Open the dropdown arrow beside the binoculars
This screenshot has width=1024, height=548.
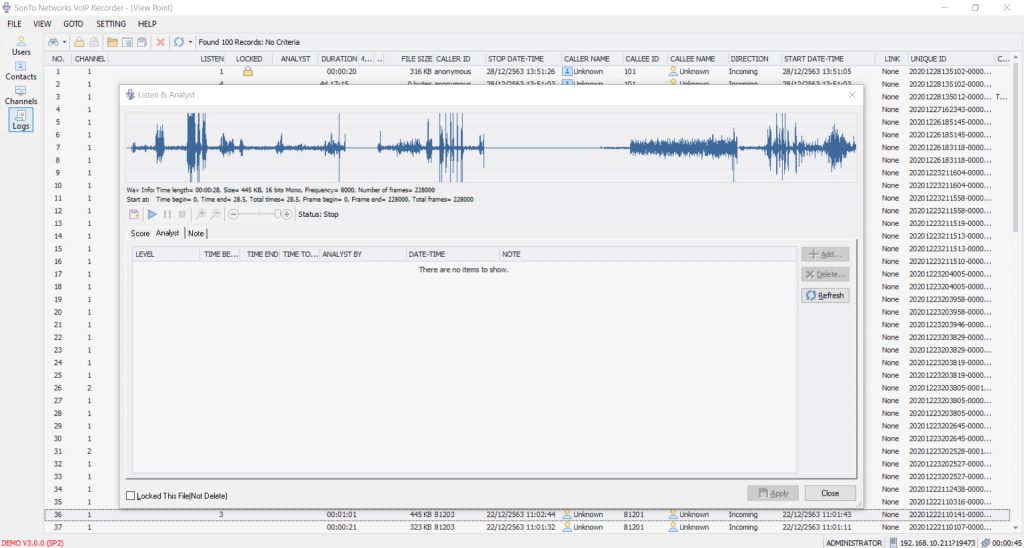coord(65,42)
